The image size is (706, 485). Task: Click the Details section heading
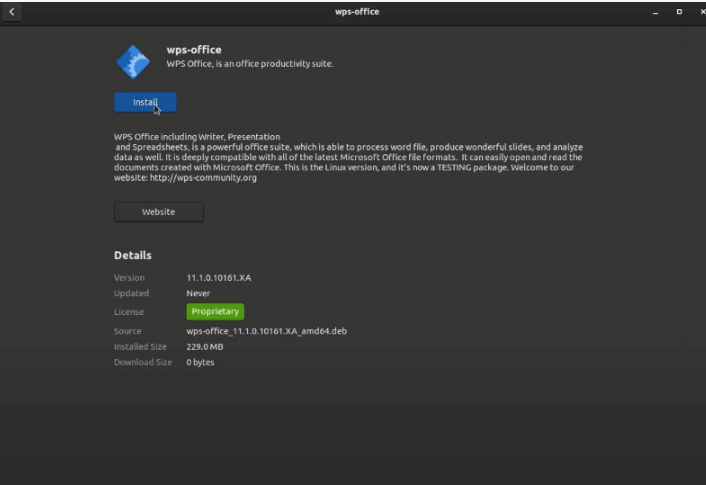tap(133, 256)
